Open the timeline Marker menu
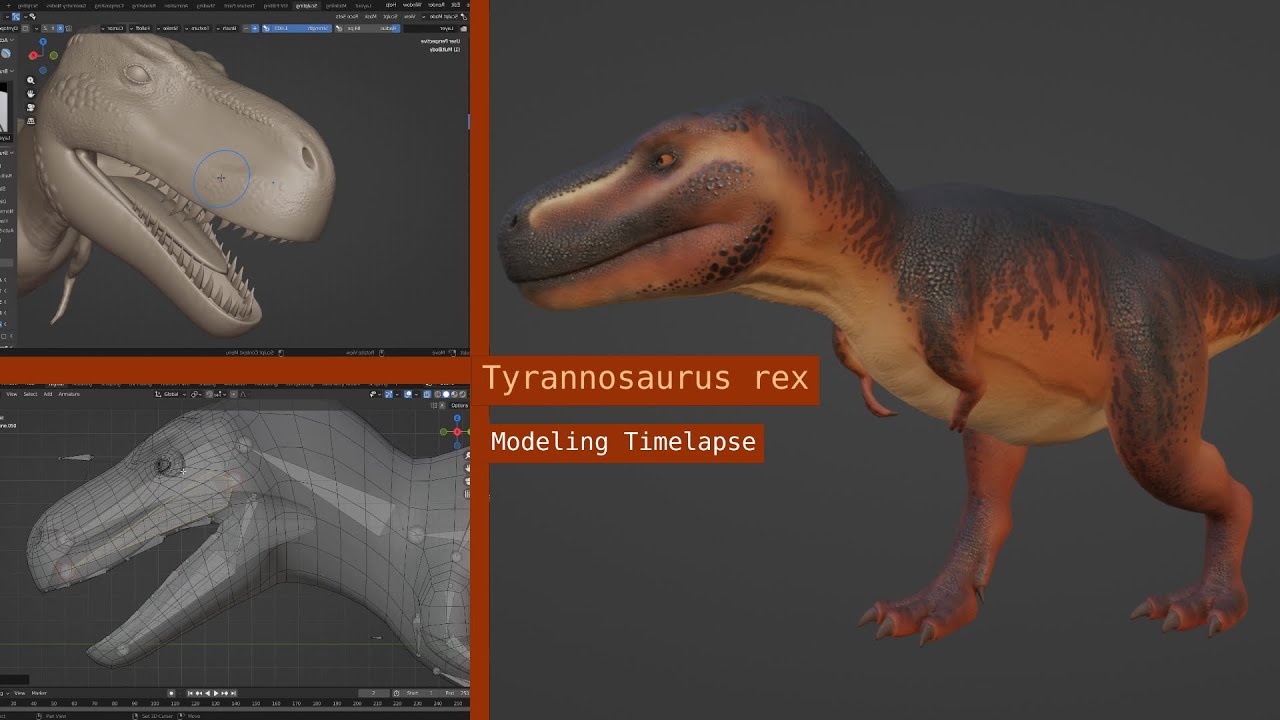 pos(39,693)
